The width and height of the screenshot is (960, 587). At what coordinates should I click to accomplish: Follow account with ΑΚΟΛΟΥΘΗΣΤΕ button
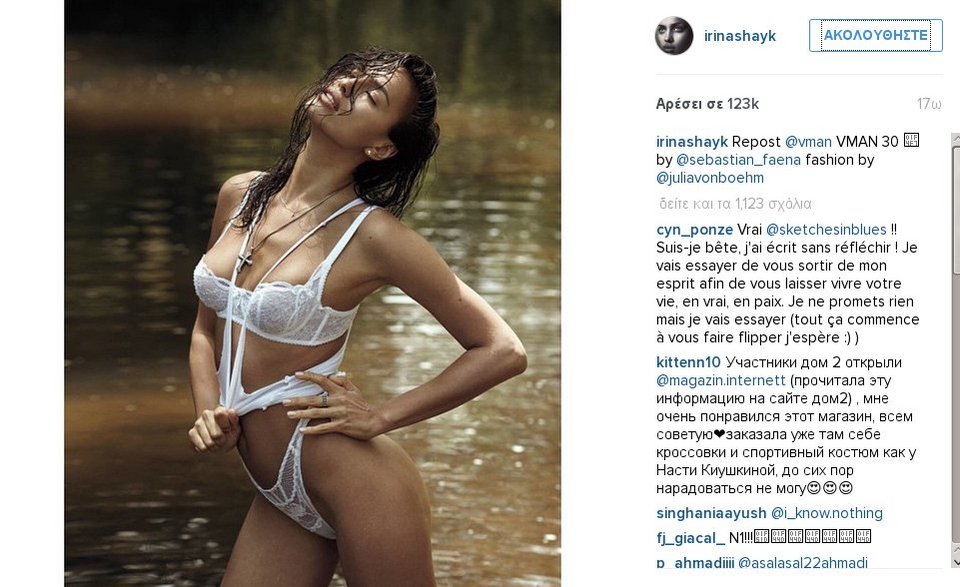click(876, 36)
